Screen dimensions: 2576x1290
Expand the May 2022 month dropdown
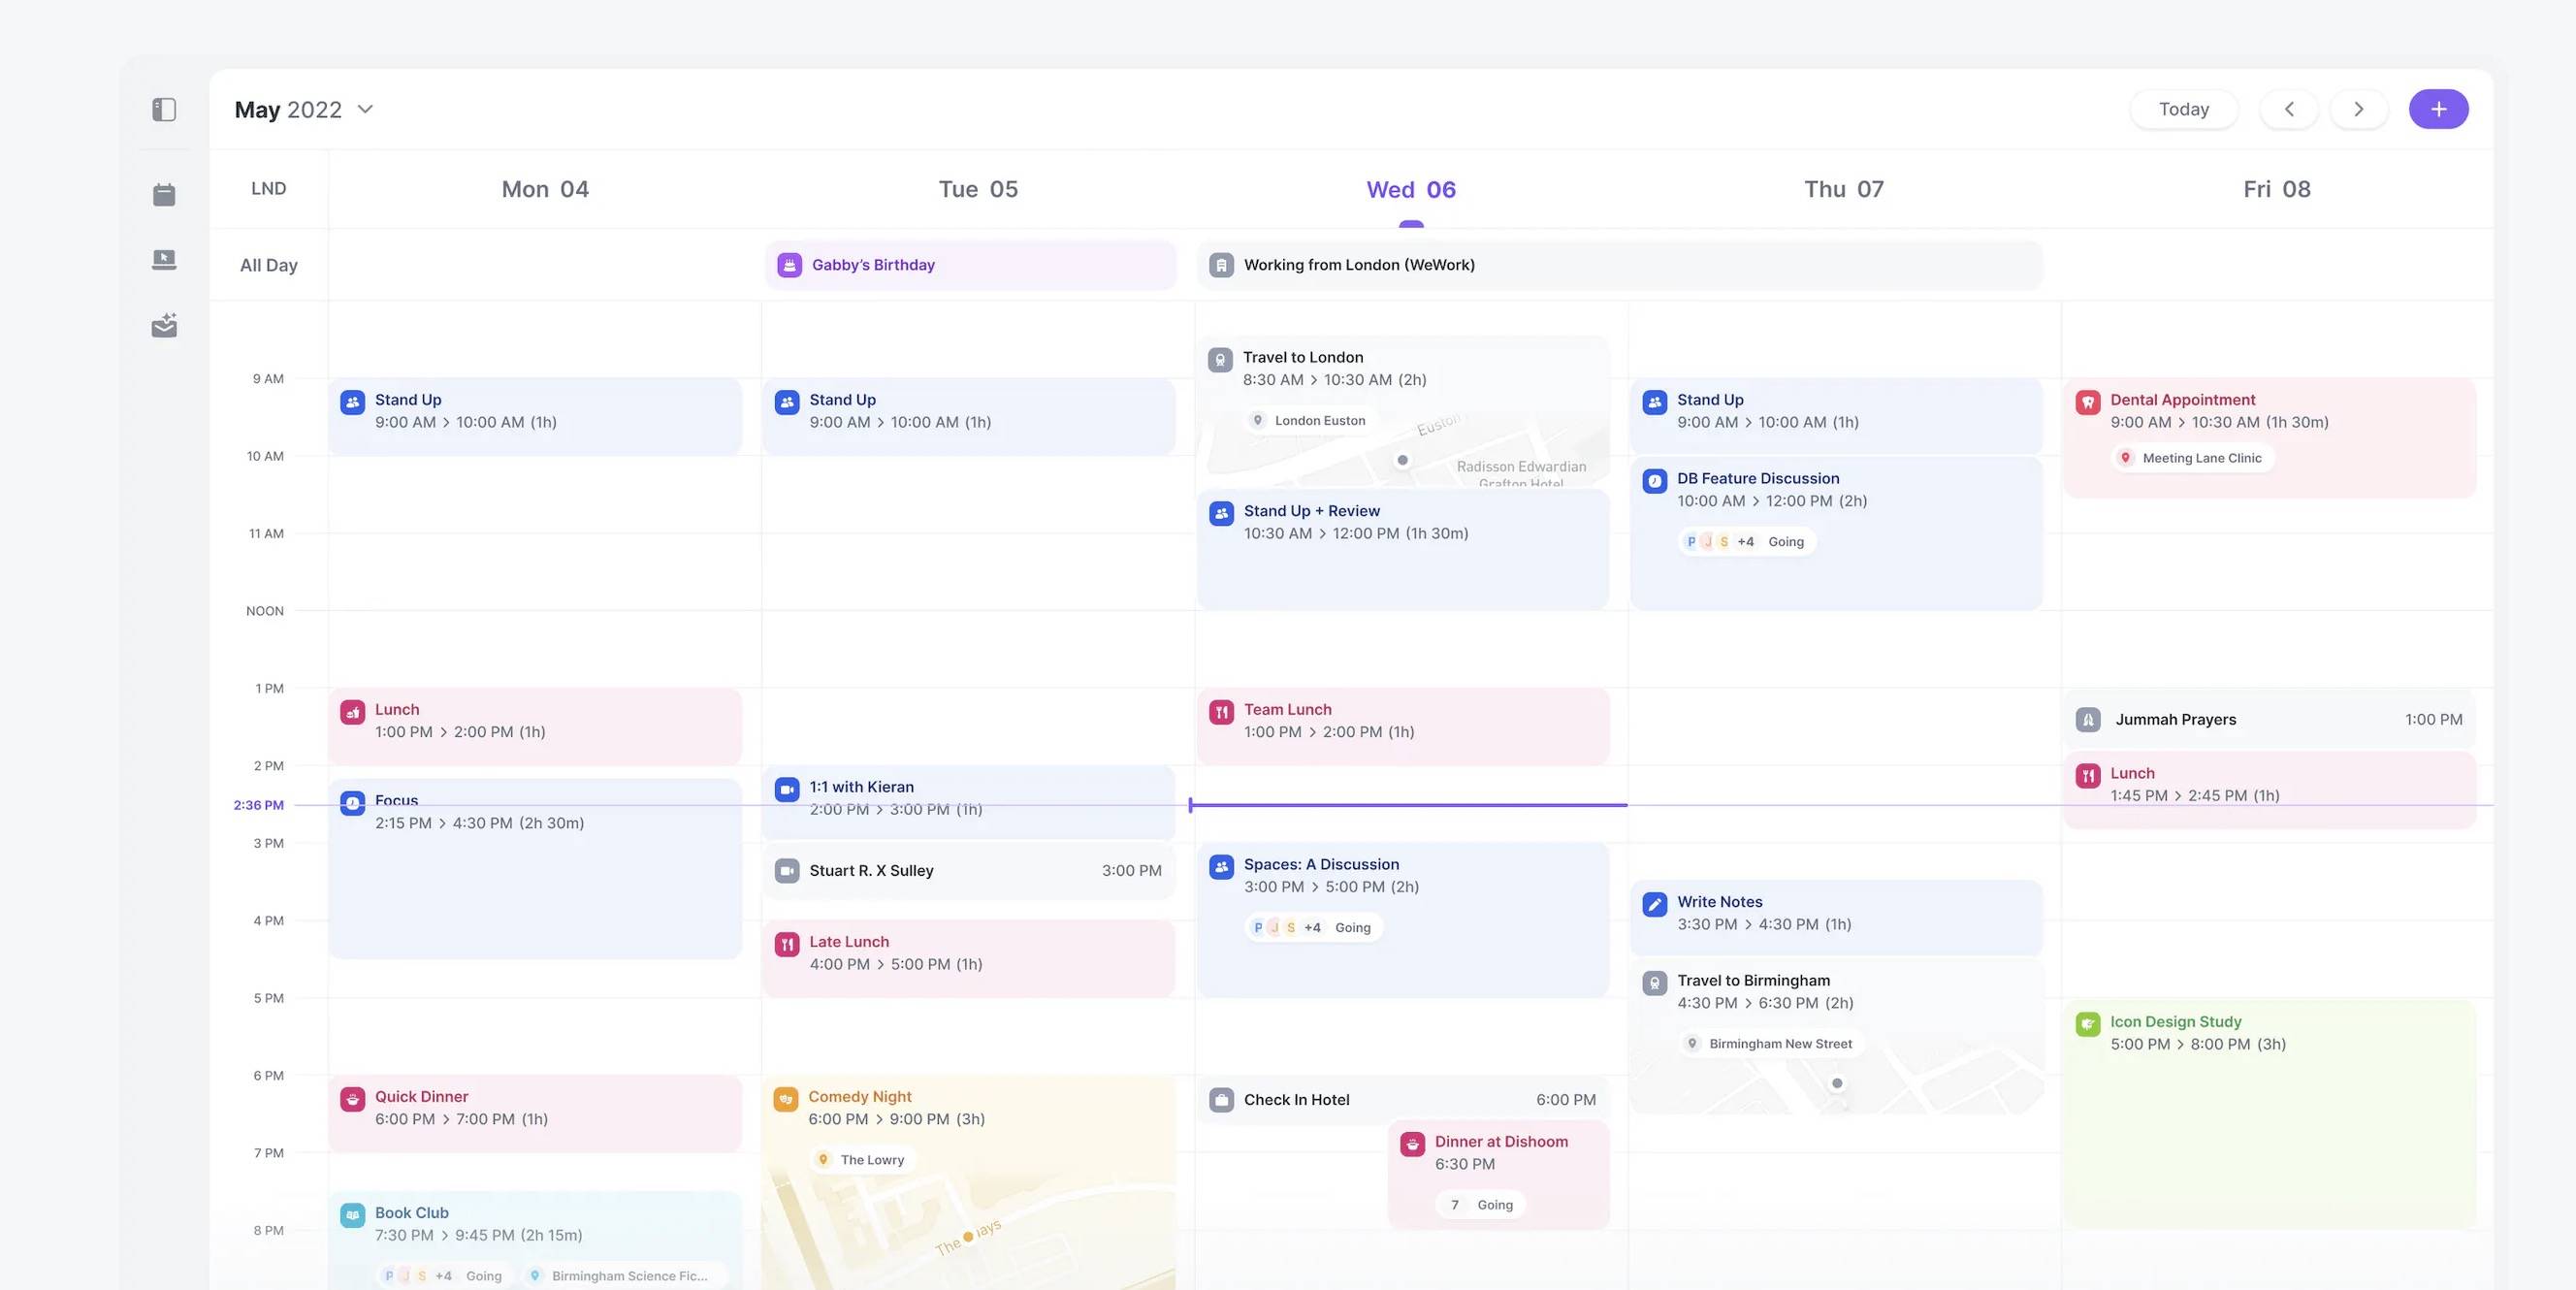(x=365, y=109)
